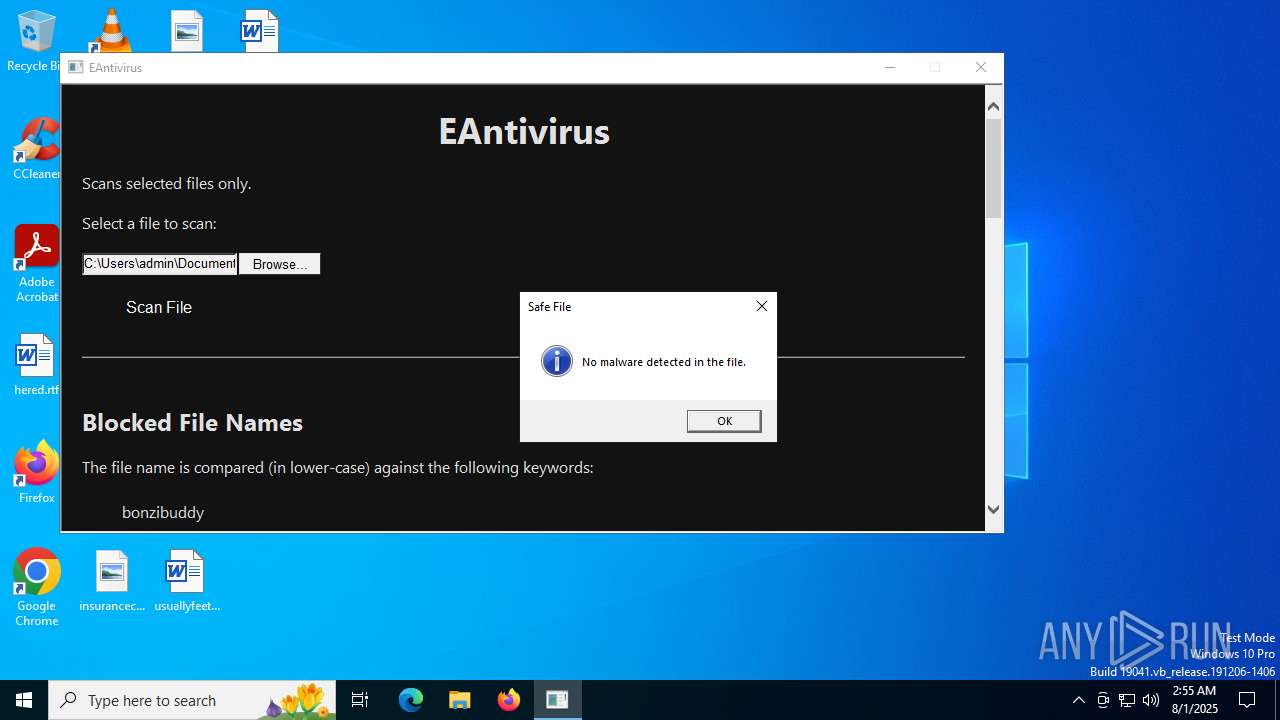The height and width of the screenshot is (720, 1280).
Task: Show hidden system tray icons
Action: (x=1078, y=700)
